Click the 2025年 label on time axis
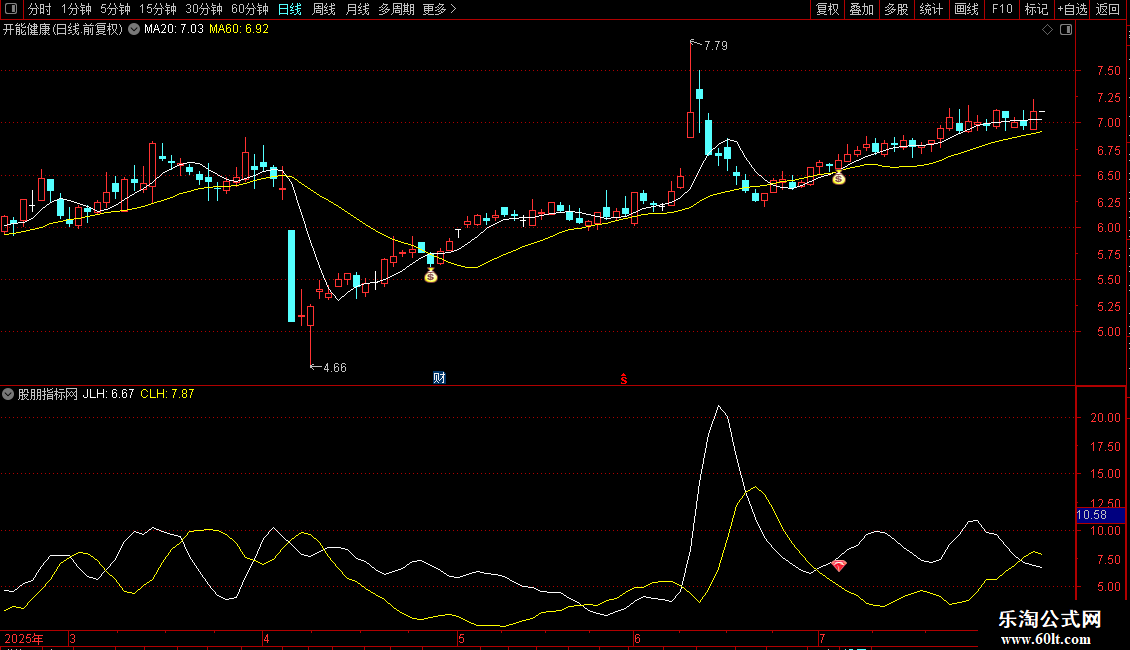Screen dimensions: 1130x650 (x=24, y=639)
